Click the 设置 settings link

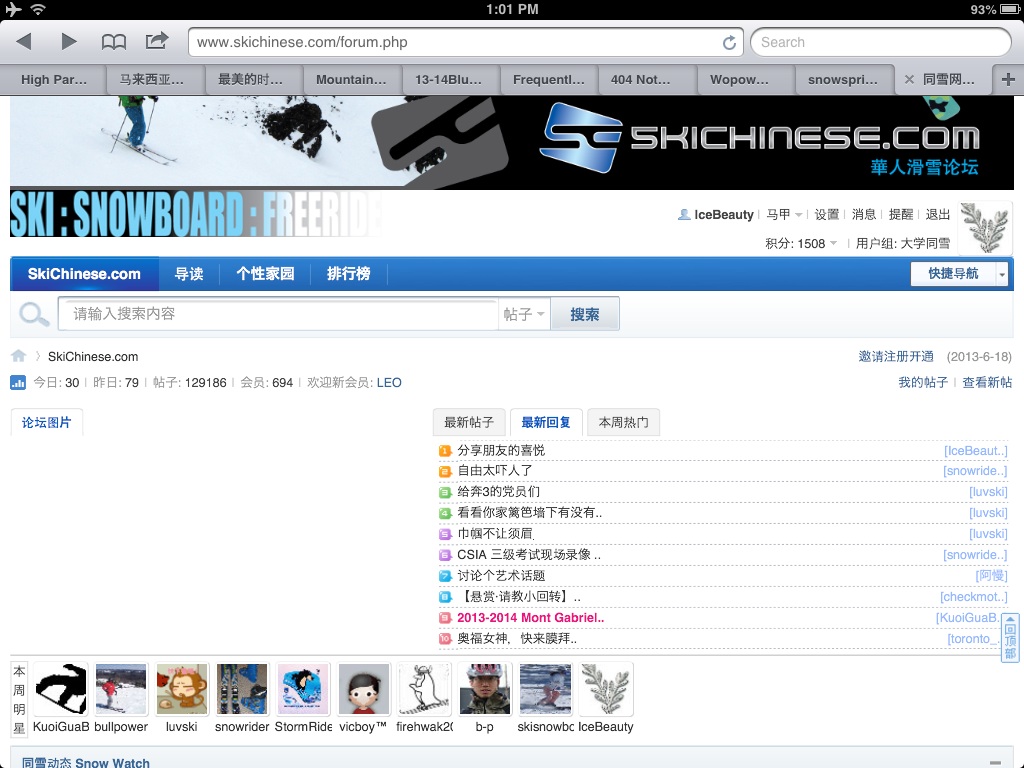point(826,214)
